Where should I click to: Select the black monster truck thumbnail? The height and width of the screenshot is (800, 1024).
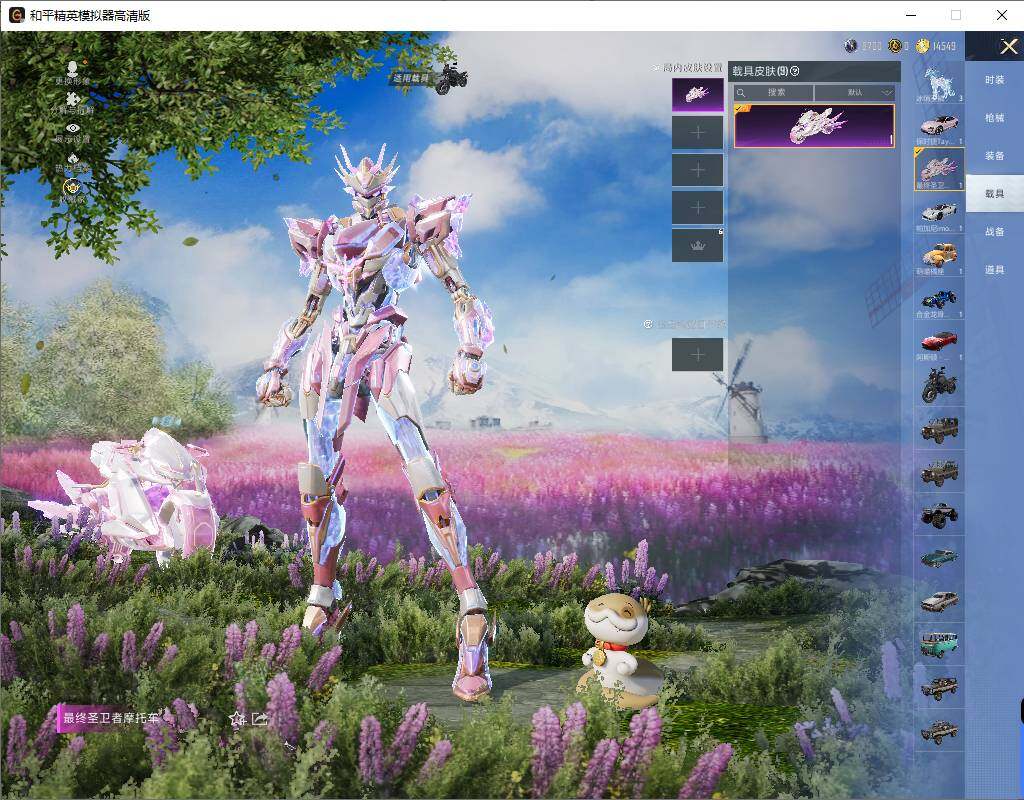[939, 515]
